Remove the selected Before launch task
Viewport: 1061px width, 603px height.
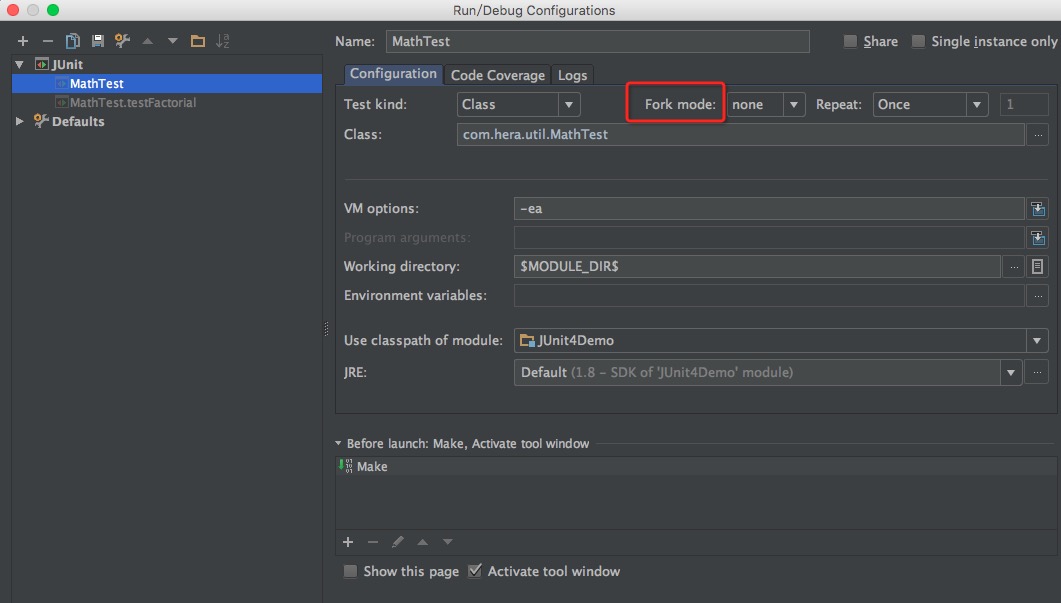(373, 542)
